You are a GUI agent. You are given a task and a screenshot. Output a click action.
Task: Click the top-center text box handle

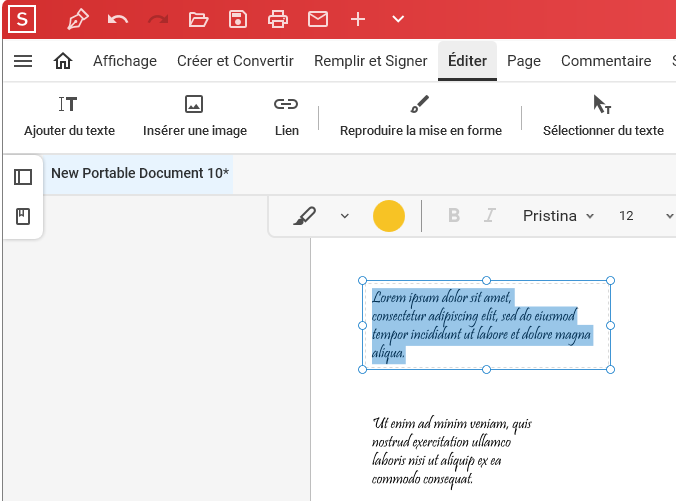(x=486, y=281)
